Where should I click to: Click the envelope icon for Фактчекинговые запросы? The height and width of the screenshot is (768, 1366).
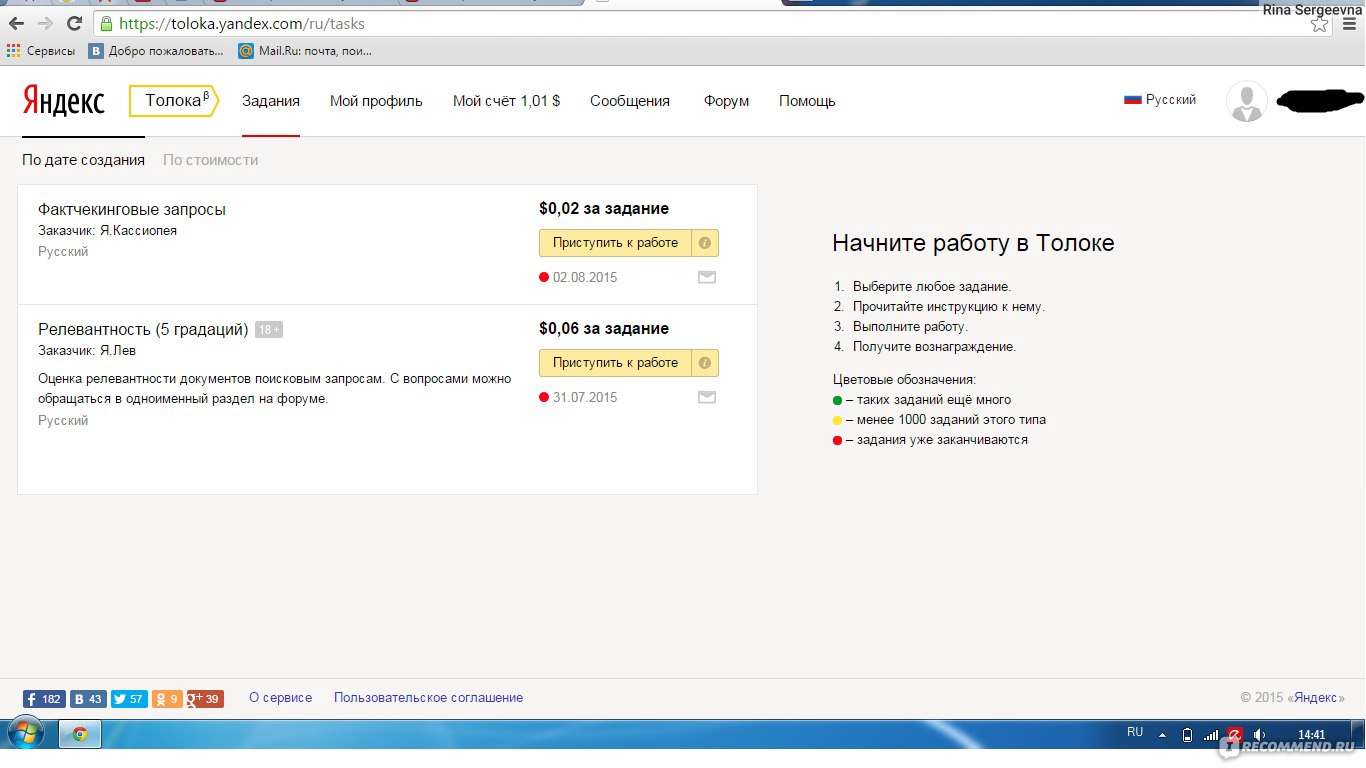707,277
